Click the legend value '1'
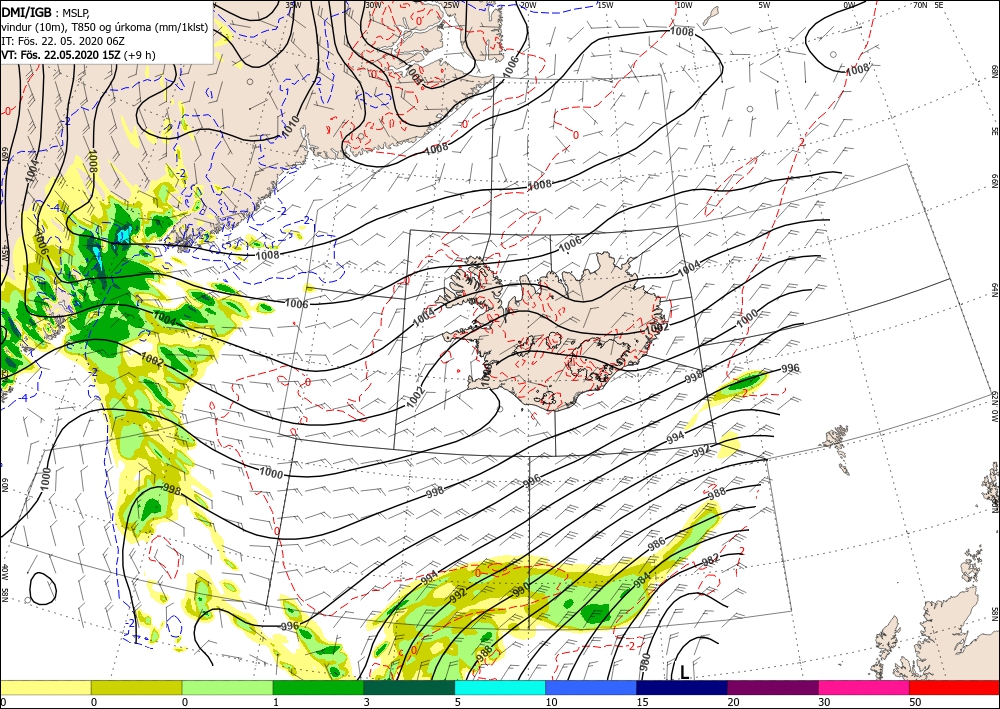This screenshot has width=1000, height=709. (276, 702)
